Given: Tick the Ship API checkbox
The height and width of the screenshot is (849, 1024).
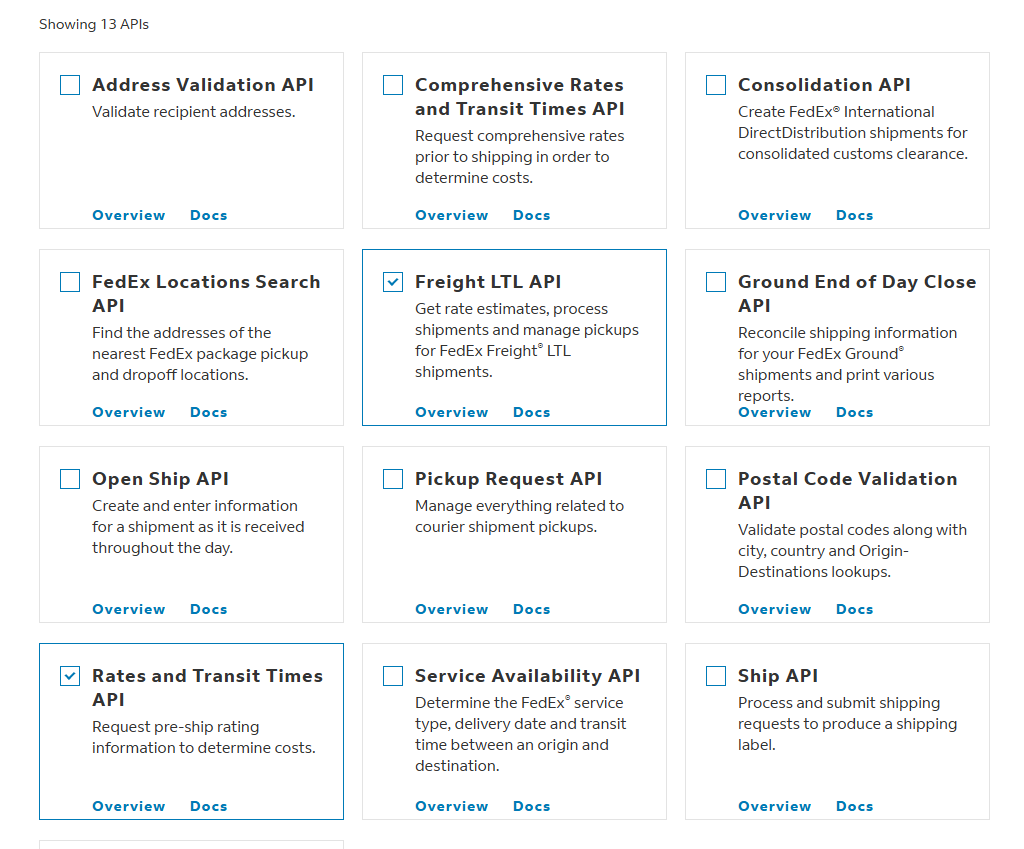Looking at the screenshot, I should pyautogui.click(x=716, y=676).
